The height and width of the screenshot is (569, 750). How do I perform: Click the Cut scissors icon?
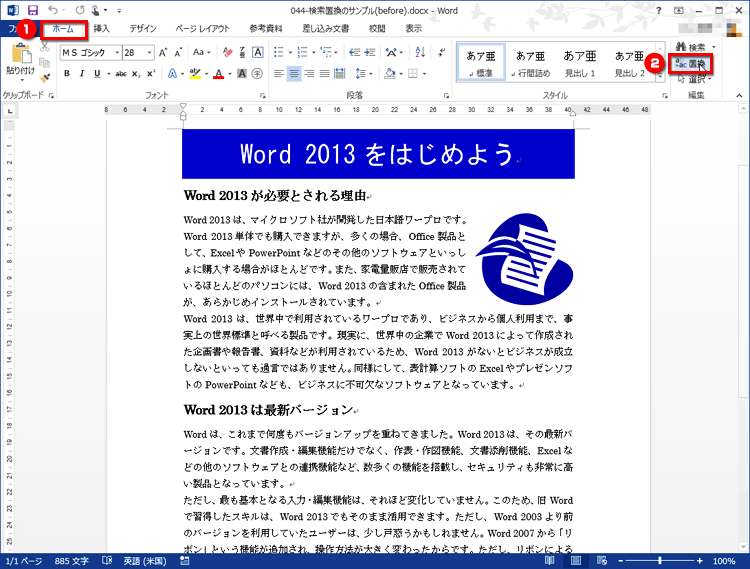point(44,46)
